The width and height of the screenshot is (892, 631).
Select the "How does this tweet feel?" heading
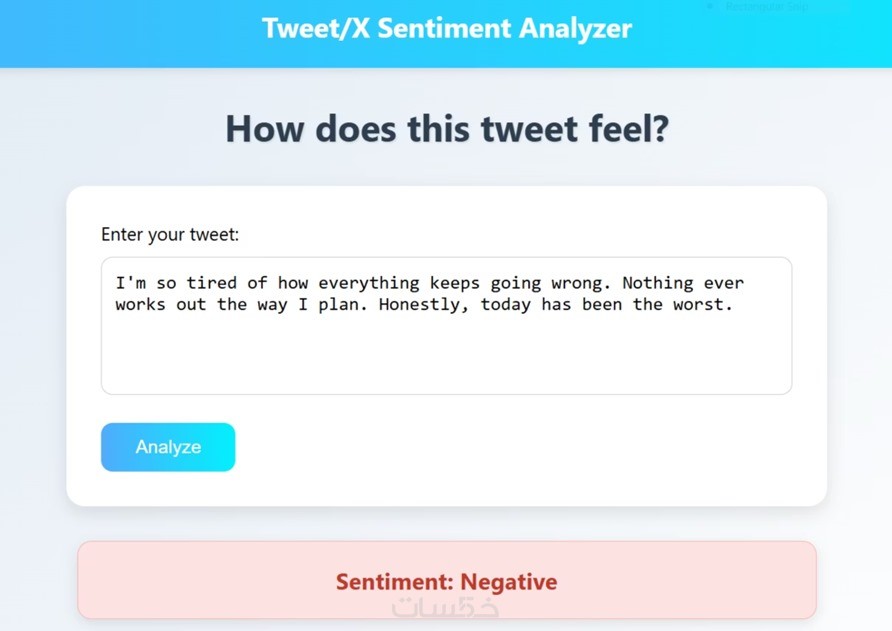coord(446,130)
